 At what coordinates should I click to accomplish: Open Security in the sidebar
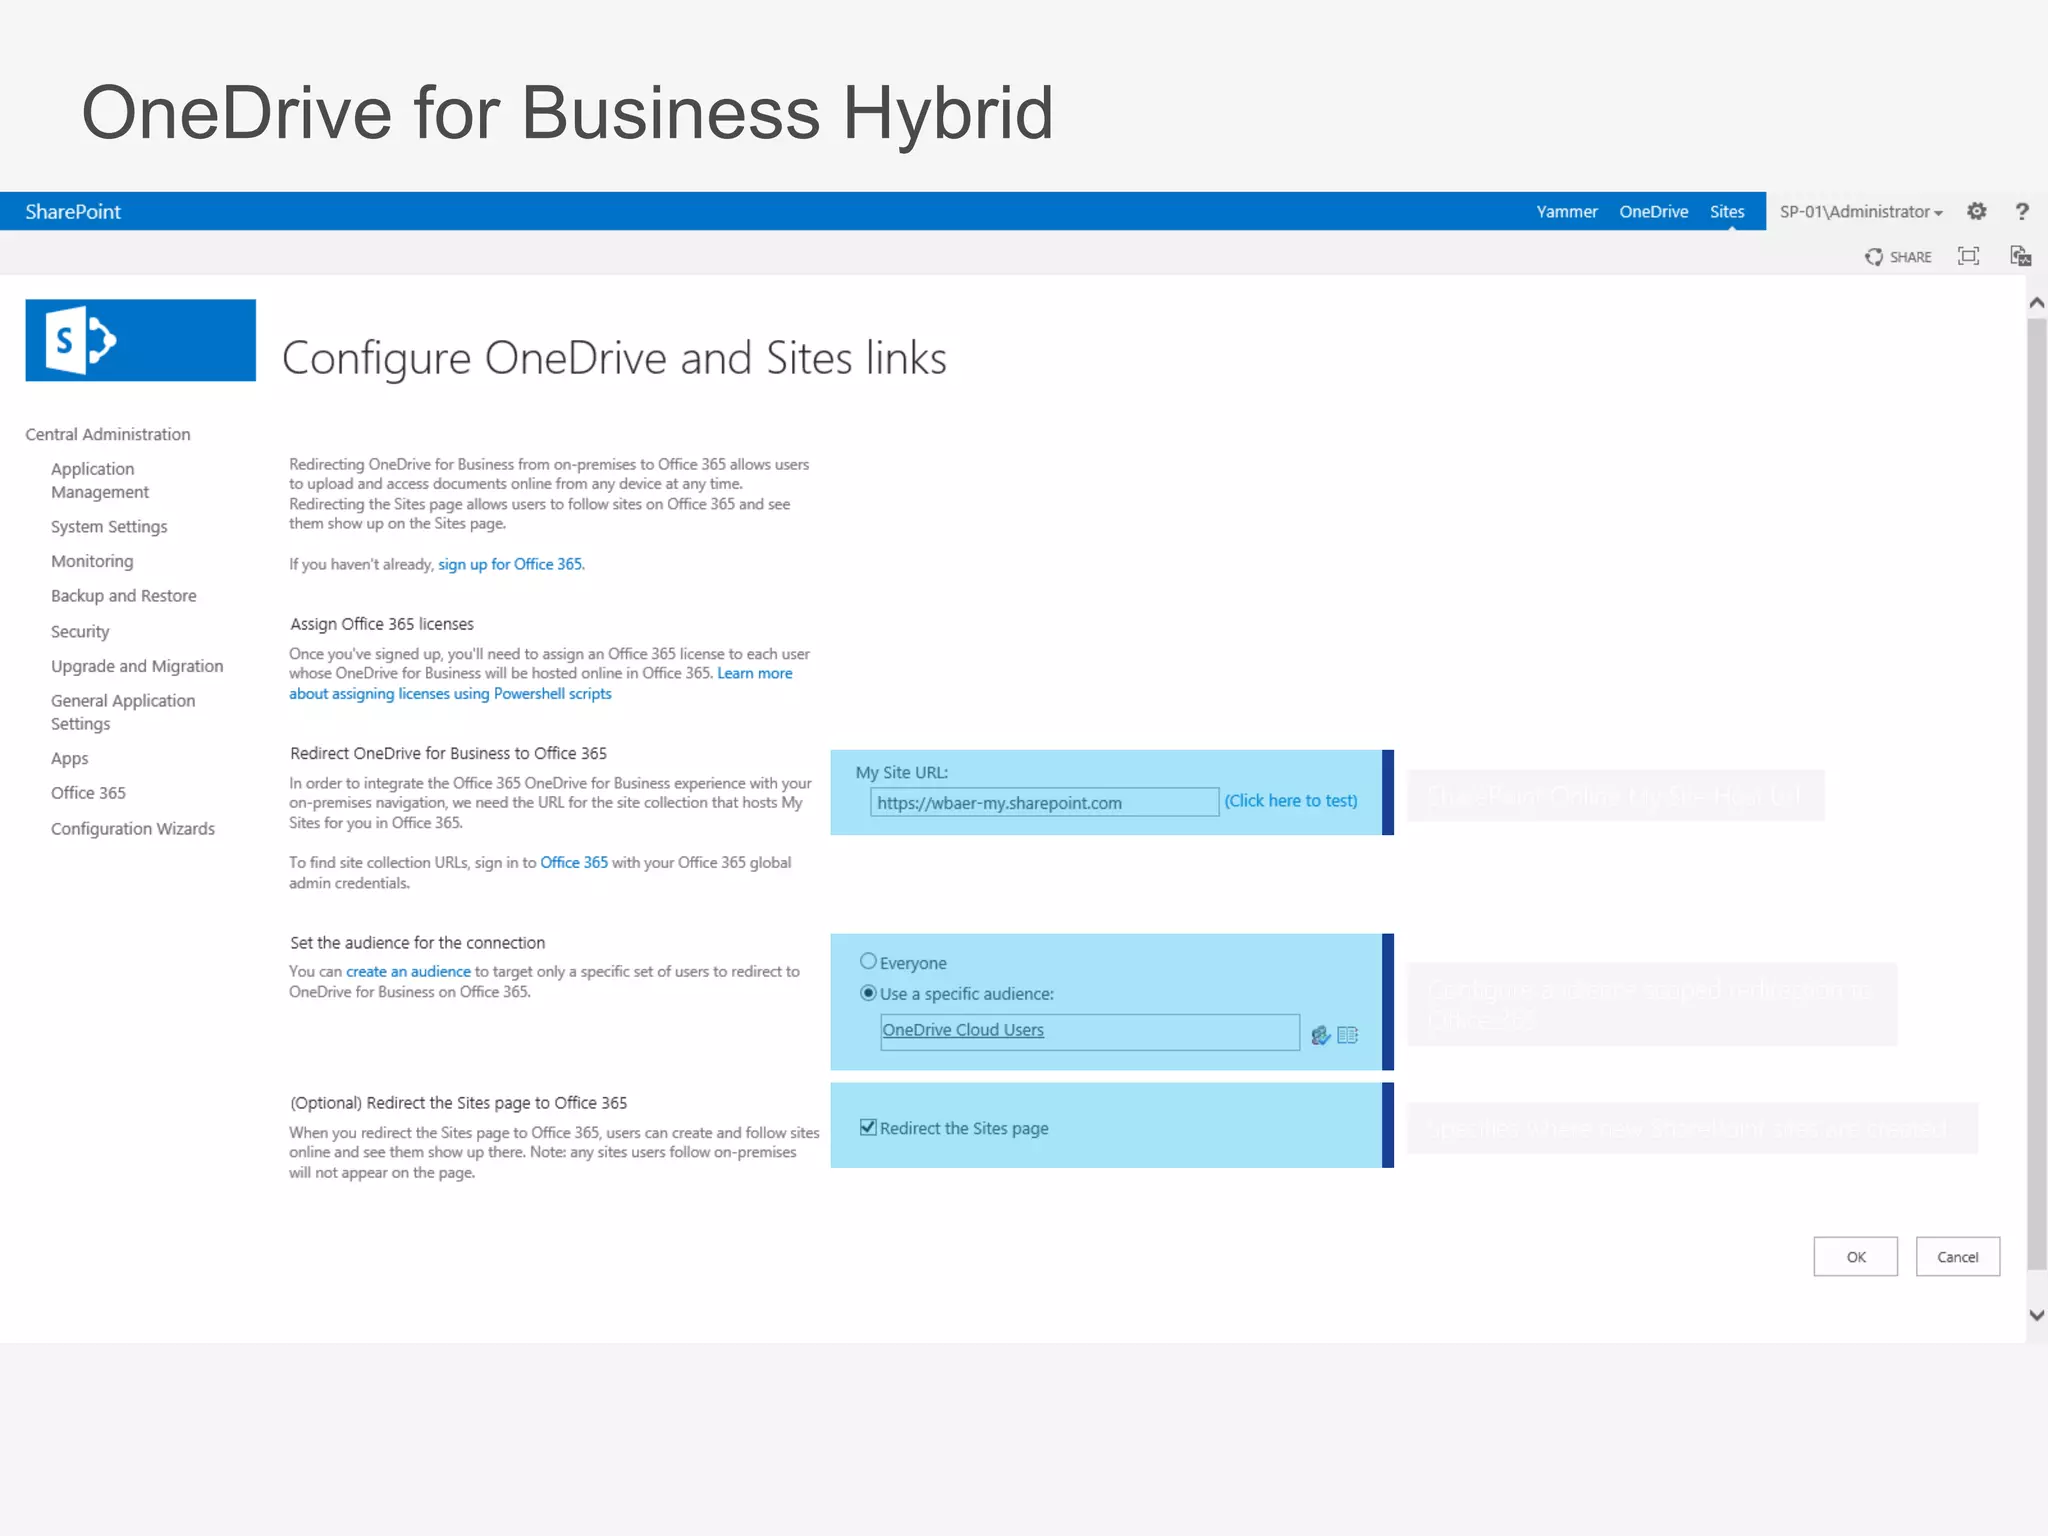pos(80,631)
